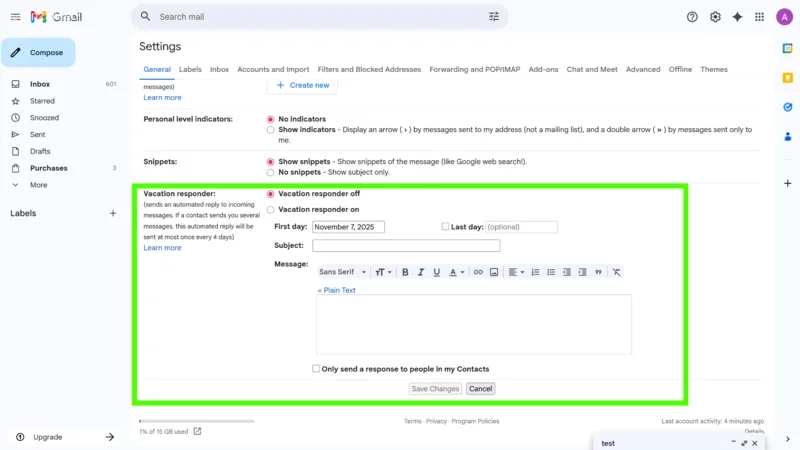Click the Bold formatting icon
This screenshot has height=450, width=800.
tap(405, 272)
